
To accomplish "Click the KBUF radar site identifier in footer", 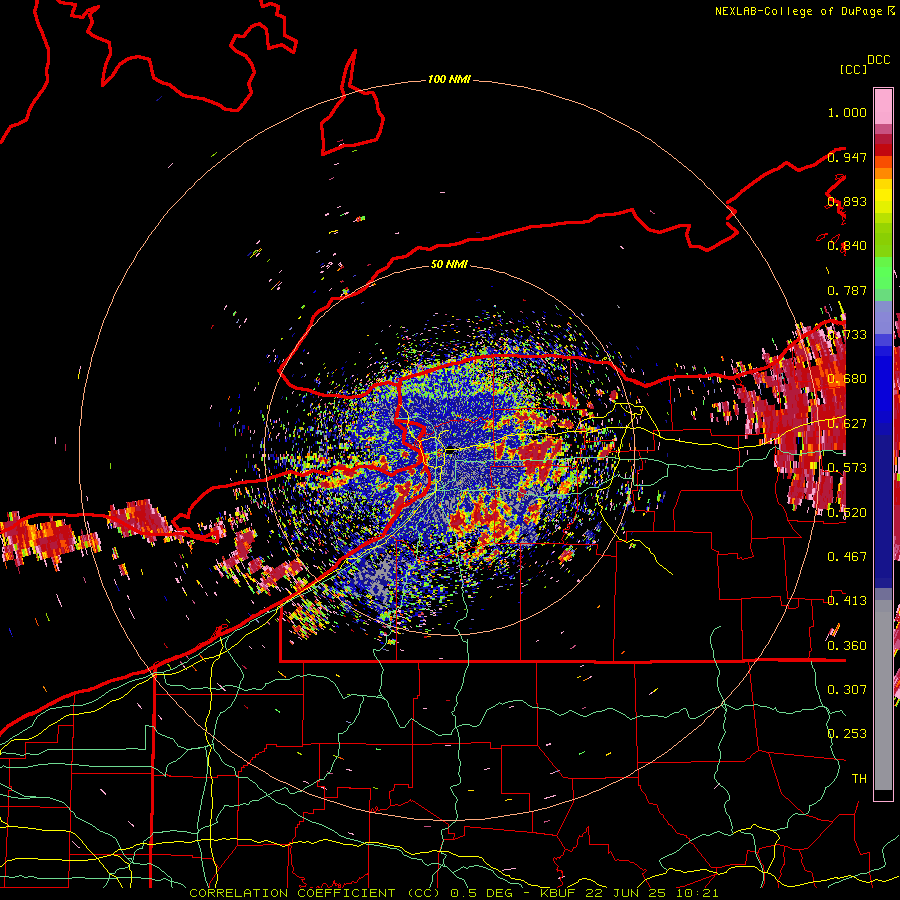I will [x=557, y=893].
